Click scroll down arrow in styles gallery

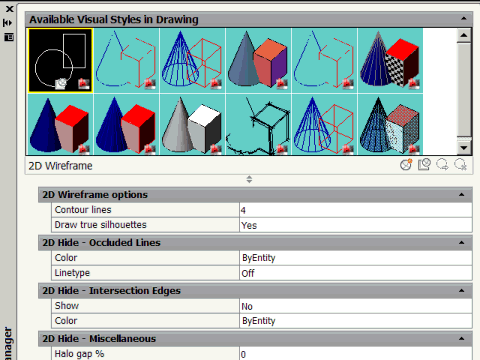pyautogui.click(x=464, y=147)
